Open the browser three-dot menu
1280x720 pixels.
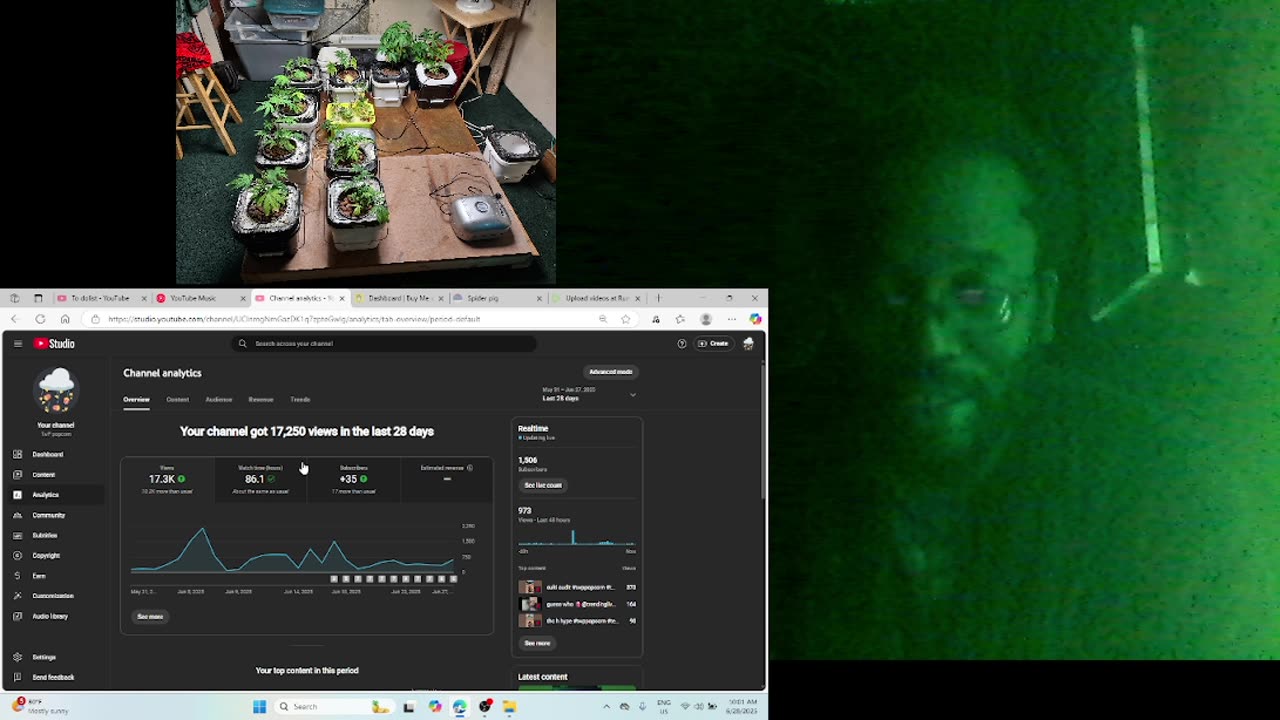click(732, 319)
